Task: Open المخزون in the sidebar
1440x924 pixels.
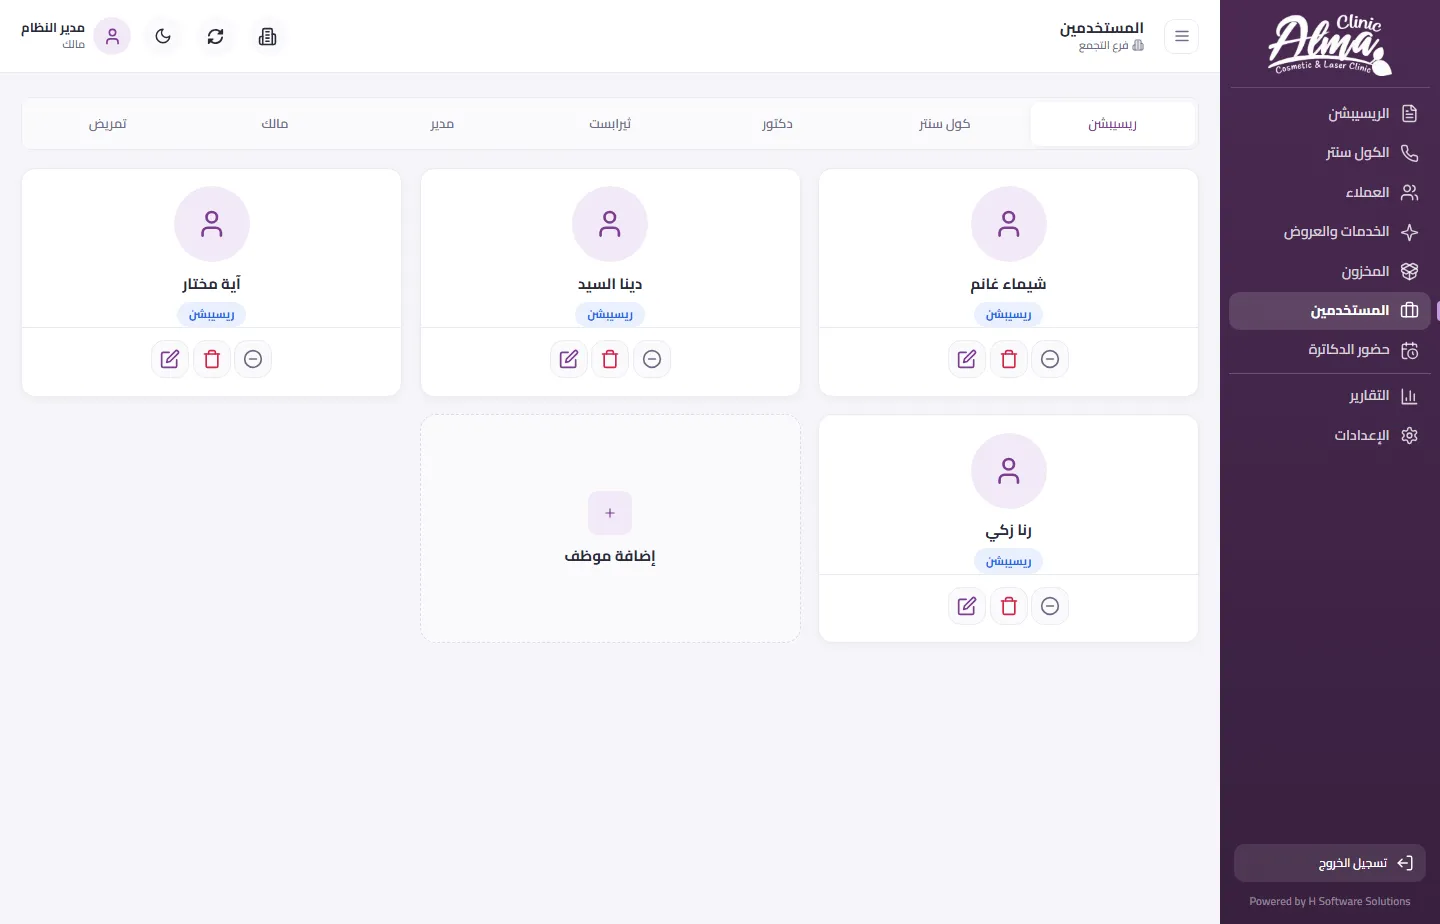Action: pyautogui.click(x=1330, y=271)
